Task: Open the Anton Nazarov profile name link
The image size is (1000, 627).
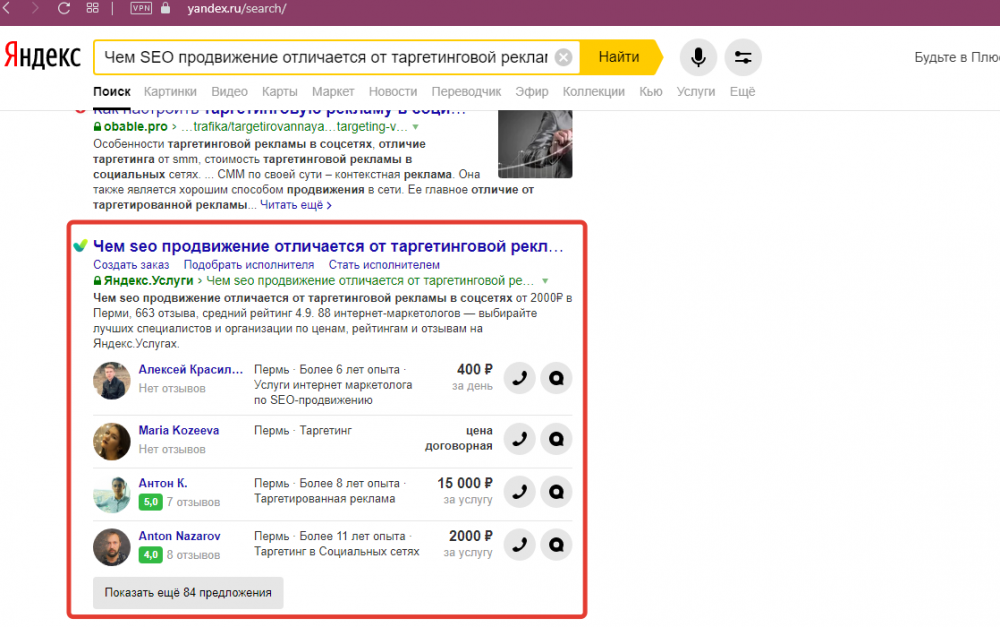Action: 179,536
